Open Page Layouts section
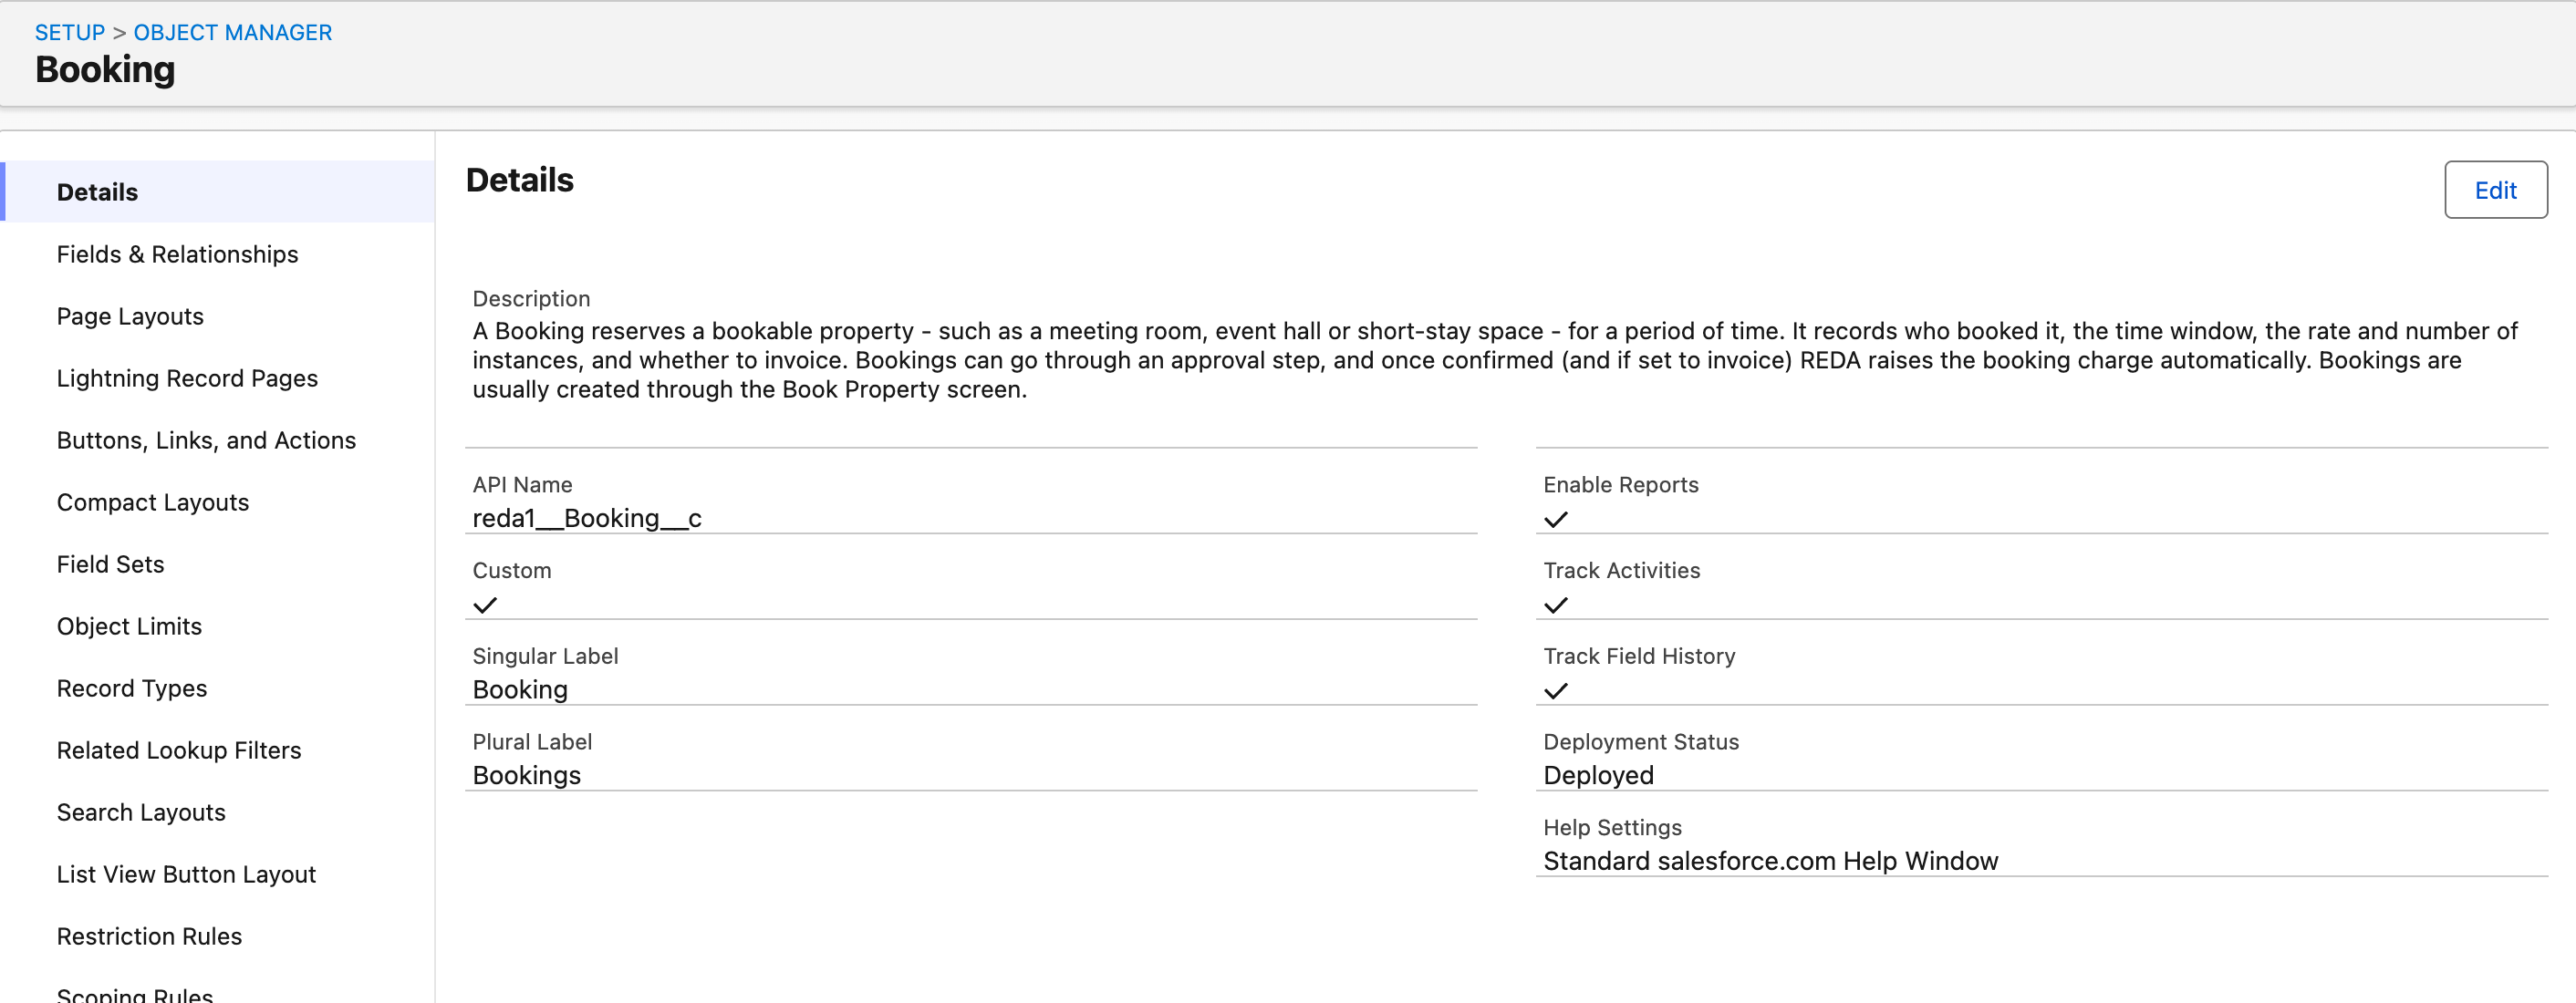Image resolution: width=2576 pixels, height=1003 pixels. tap(130, 316)
